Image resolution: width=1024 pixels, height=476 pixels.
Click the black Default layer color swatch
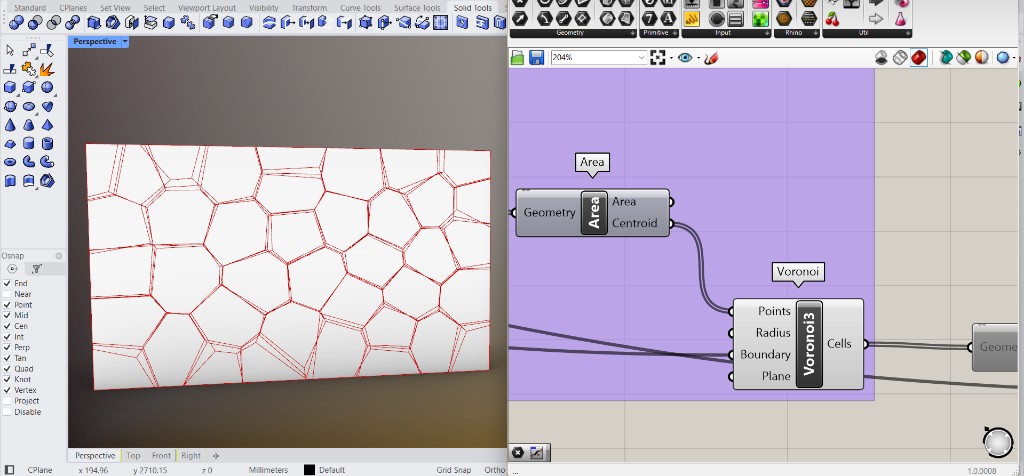310,470
